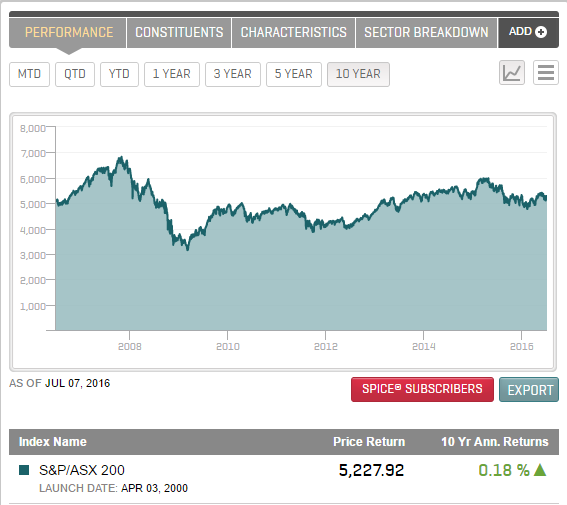The width and height of the screenshot is (567, 505).
Task: Select the 1 Year time range
Action: [172, 74]
